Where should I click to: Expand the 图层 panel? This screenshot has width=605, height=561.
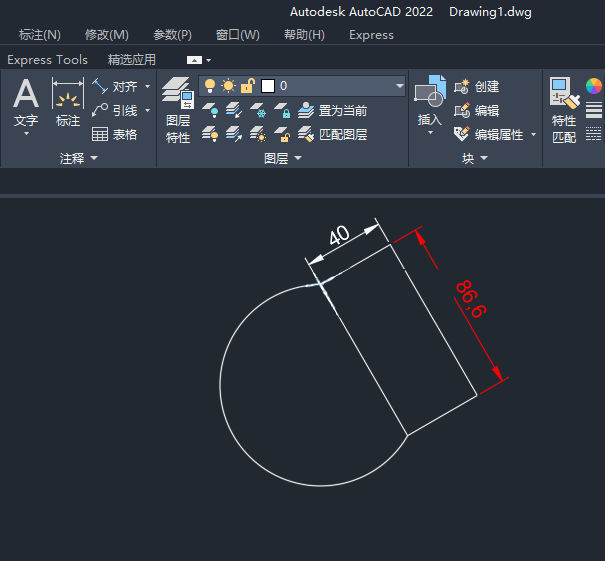tap(283, 158)
